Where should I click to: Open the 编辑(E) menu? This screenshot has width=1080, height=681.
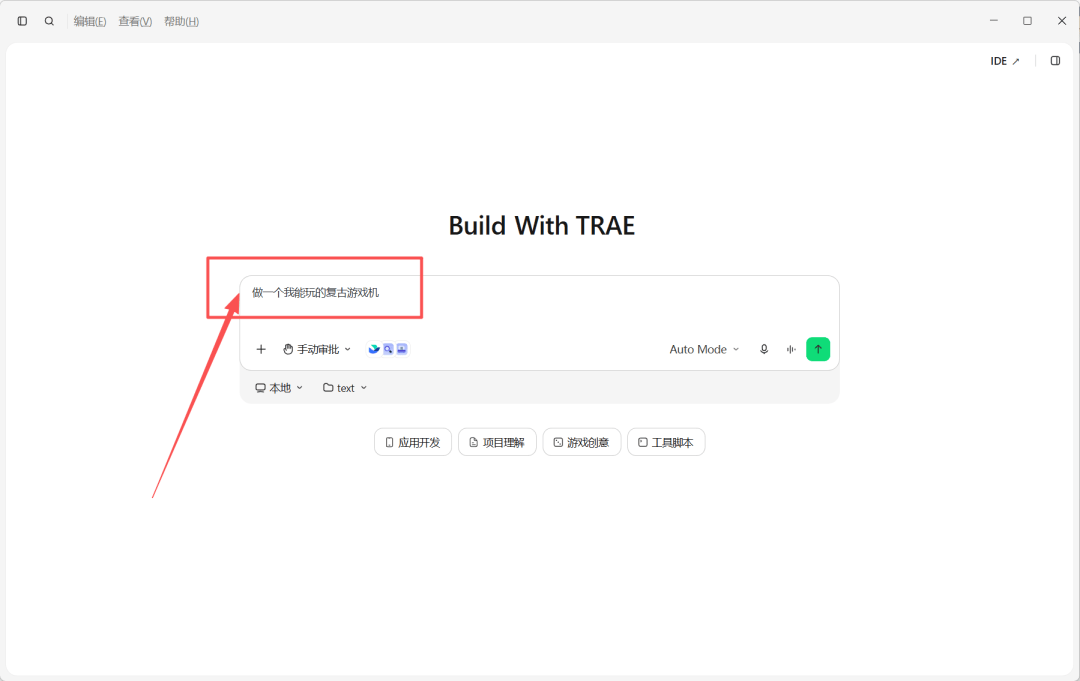click(90, 21)
